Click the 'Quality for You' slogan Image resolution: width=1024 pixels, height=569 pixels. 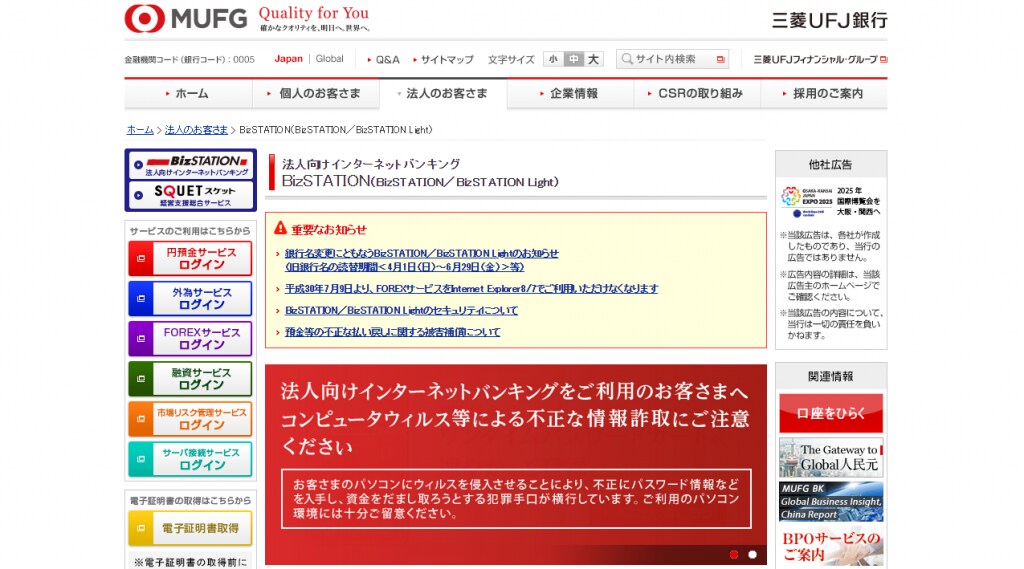click(x=313, y=13)
